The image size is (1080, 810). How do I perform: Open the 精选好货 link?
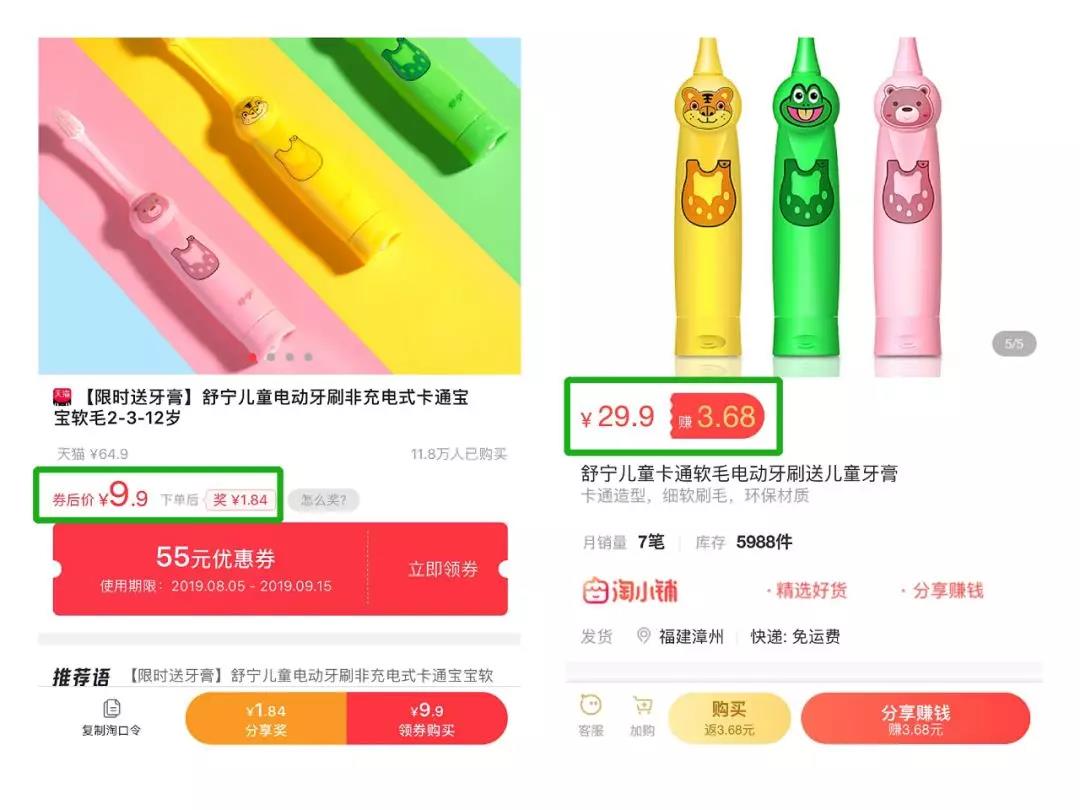(x=807, y=590)
